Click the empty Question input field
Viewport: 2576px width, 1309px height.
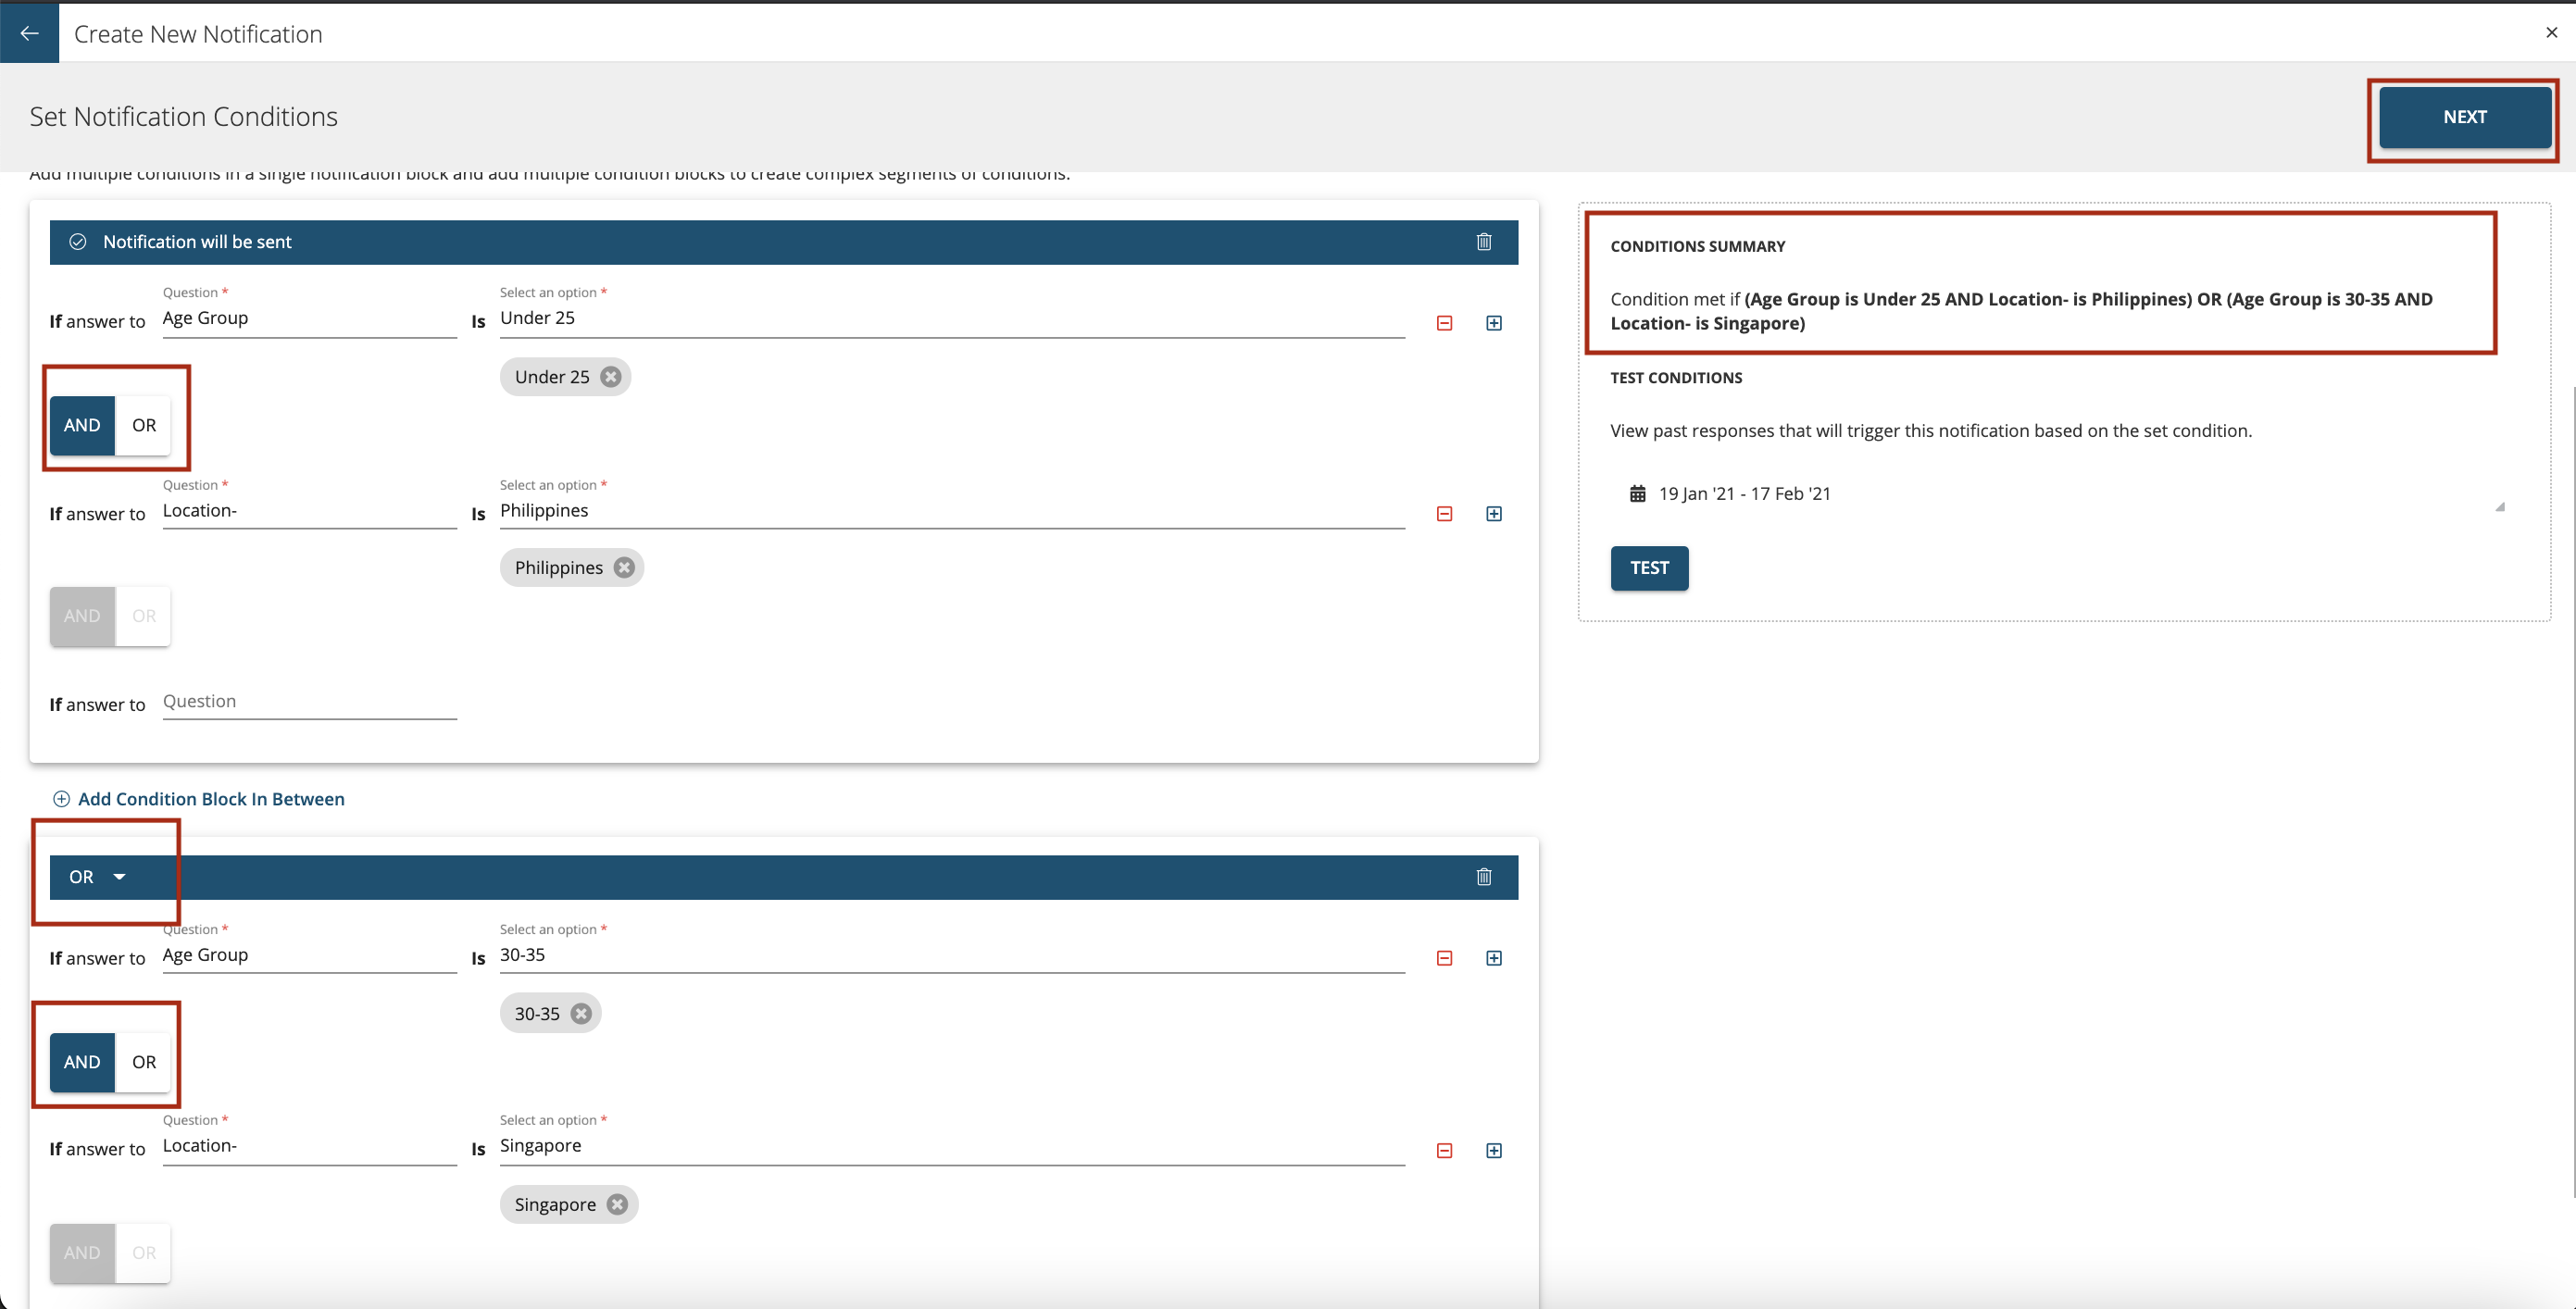309,702
